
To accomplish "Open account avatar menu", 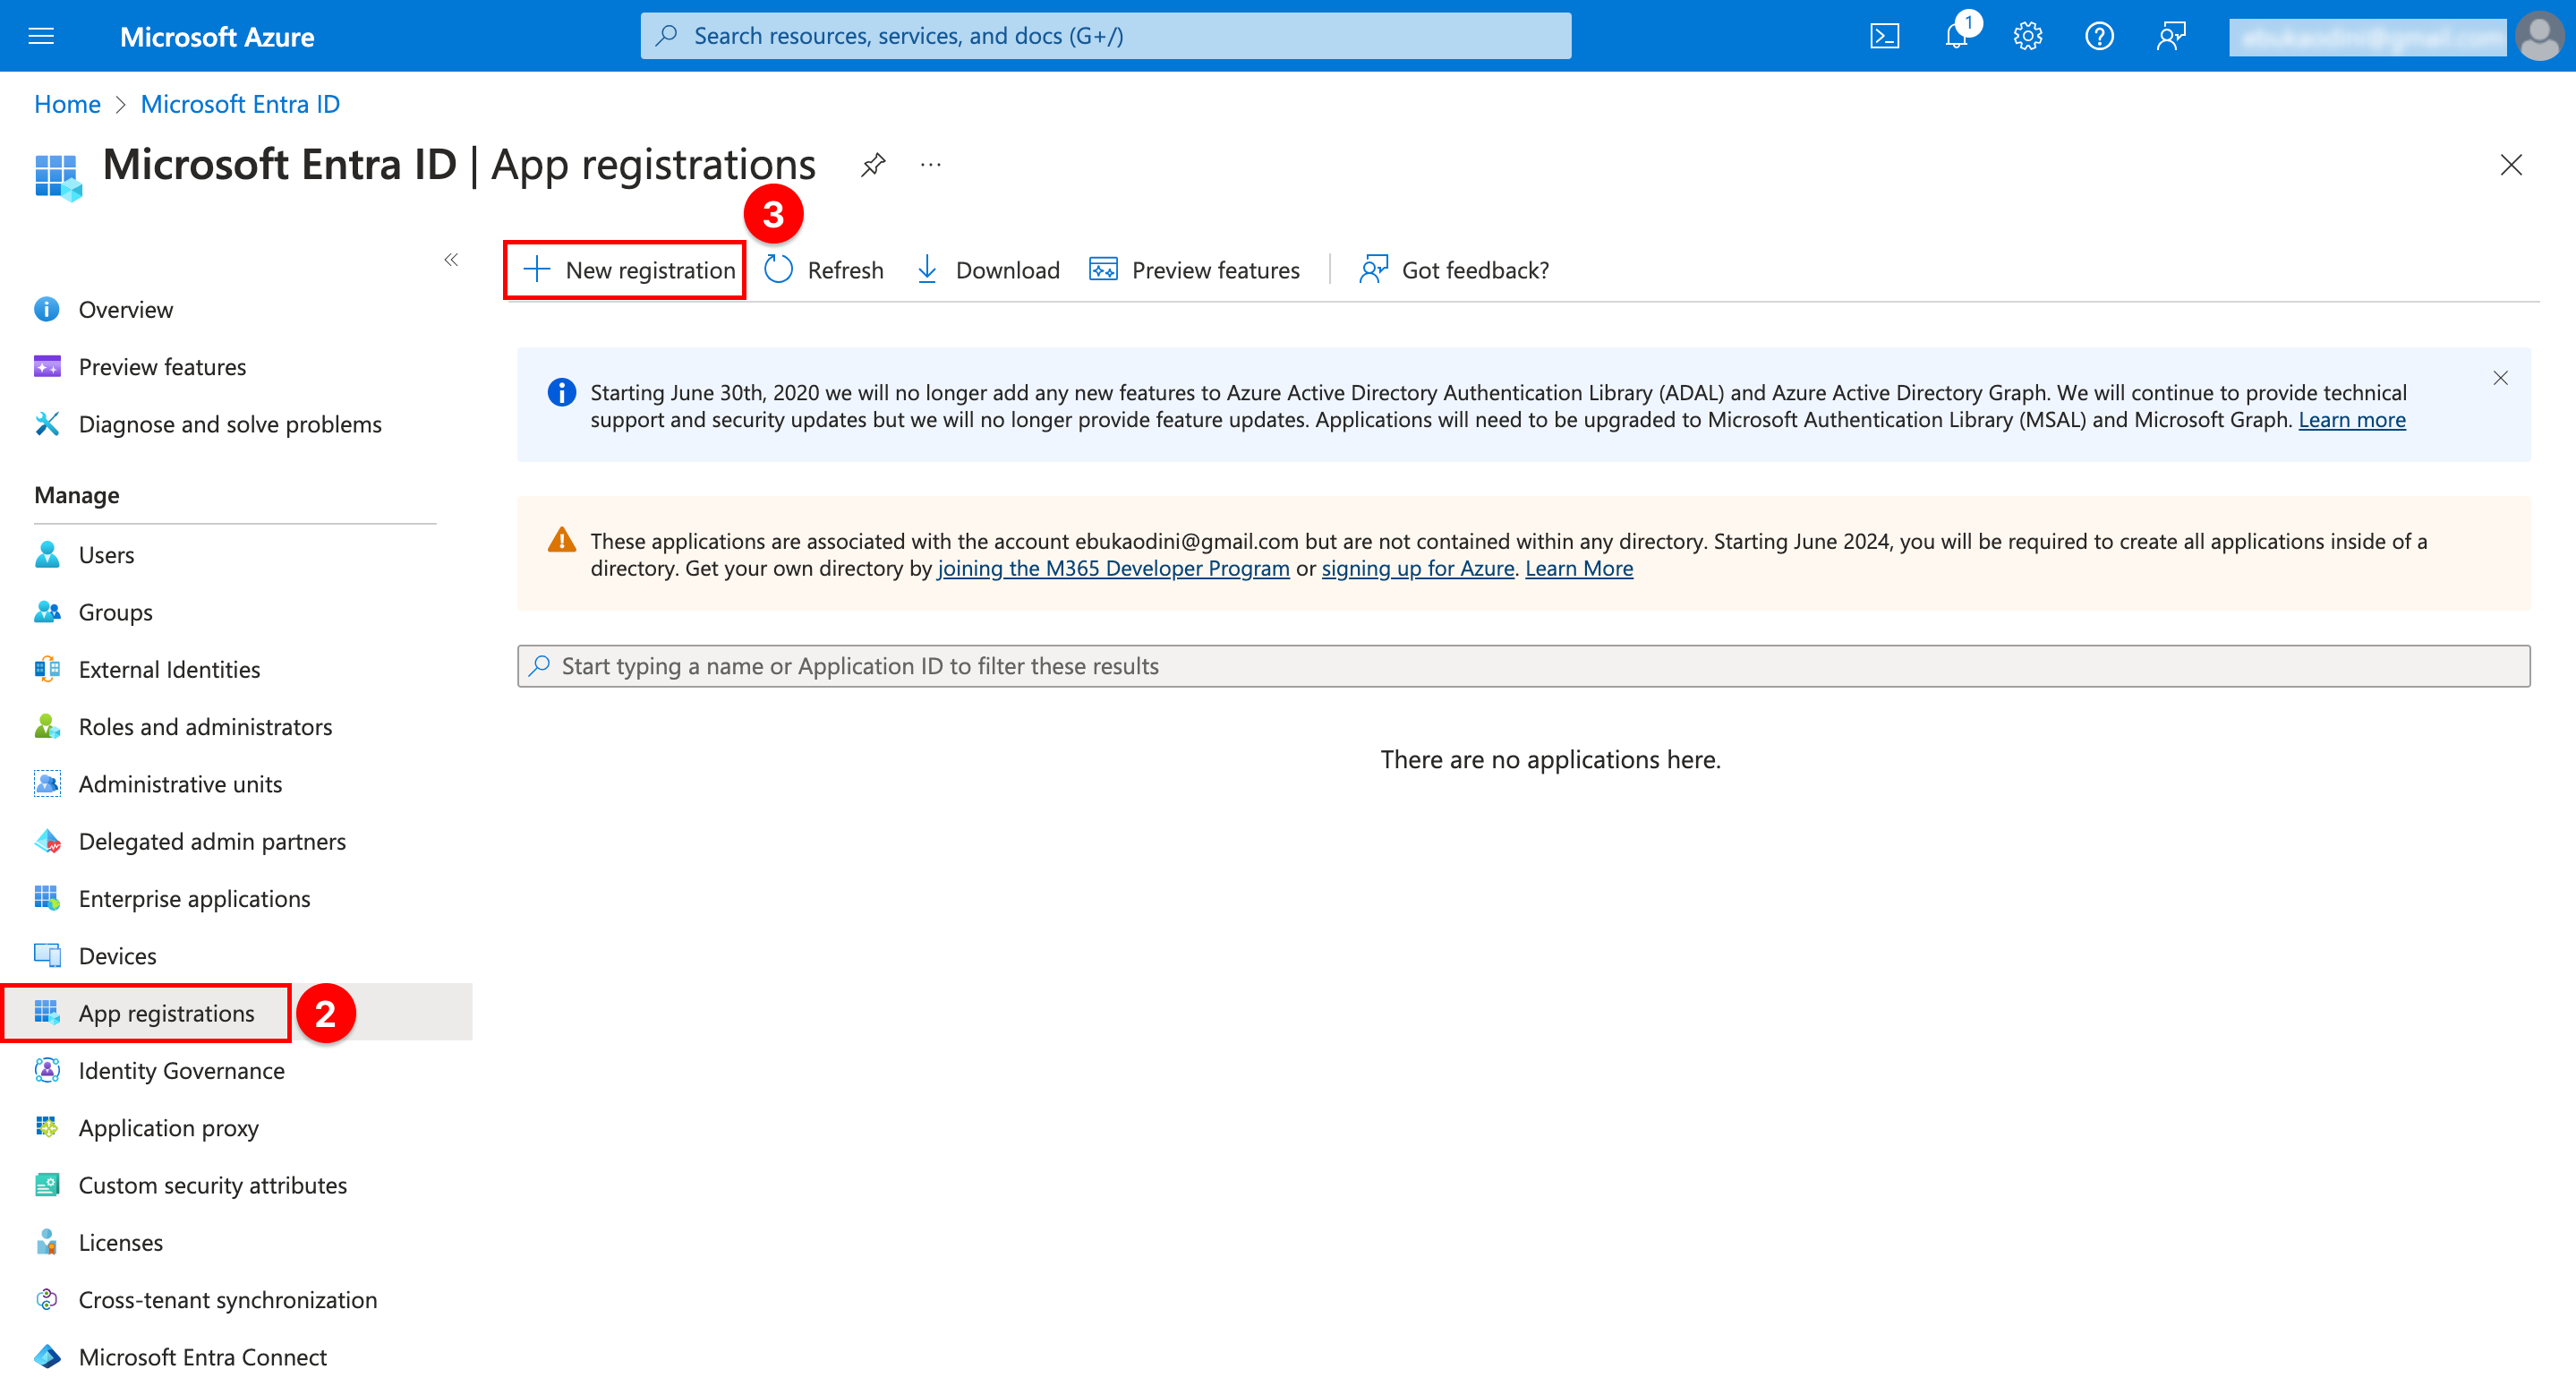I will (x=2541, y=36).
